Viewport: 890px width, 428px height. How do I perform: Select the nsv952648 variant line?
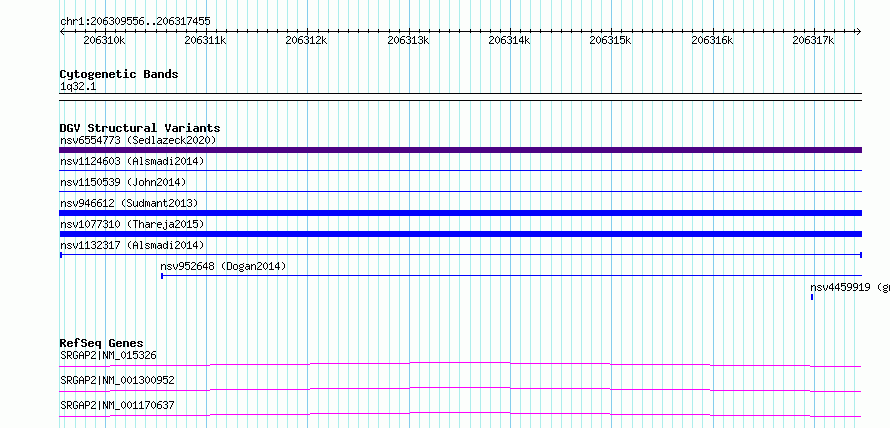pos(511,276)
